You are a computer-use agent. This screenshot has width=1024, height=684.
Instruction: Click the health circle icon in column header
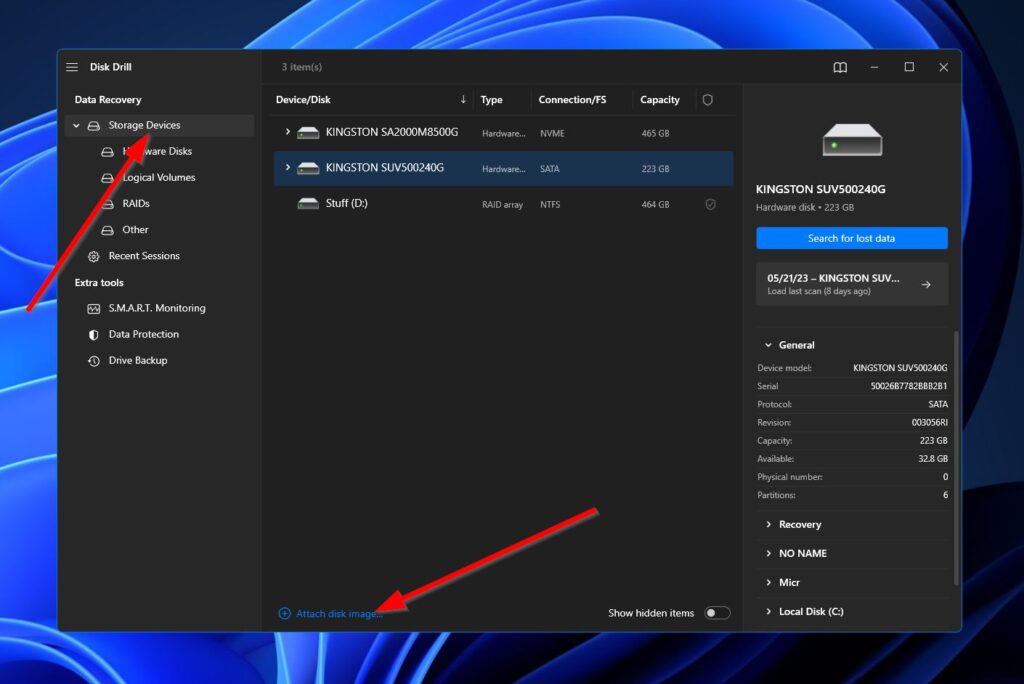coord(708,99)
